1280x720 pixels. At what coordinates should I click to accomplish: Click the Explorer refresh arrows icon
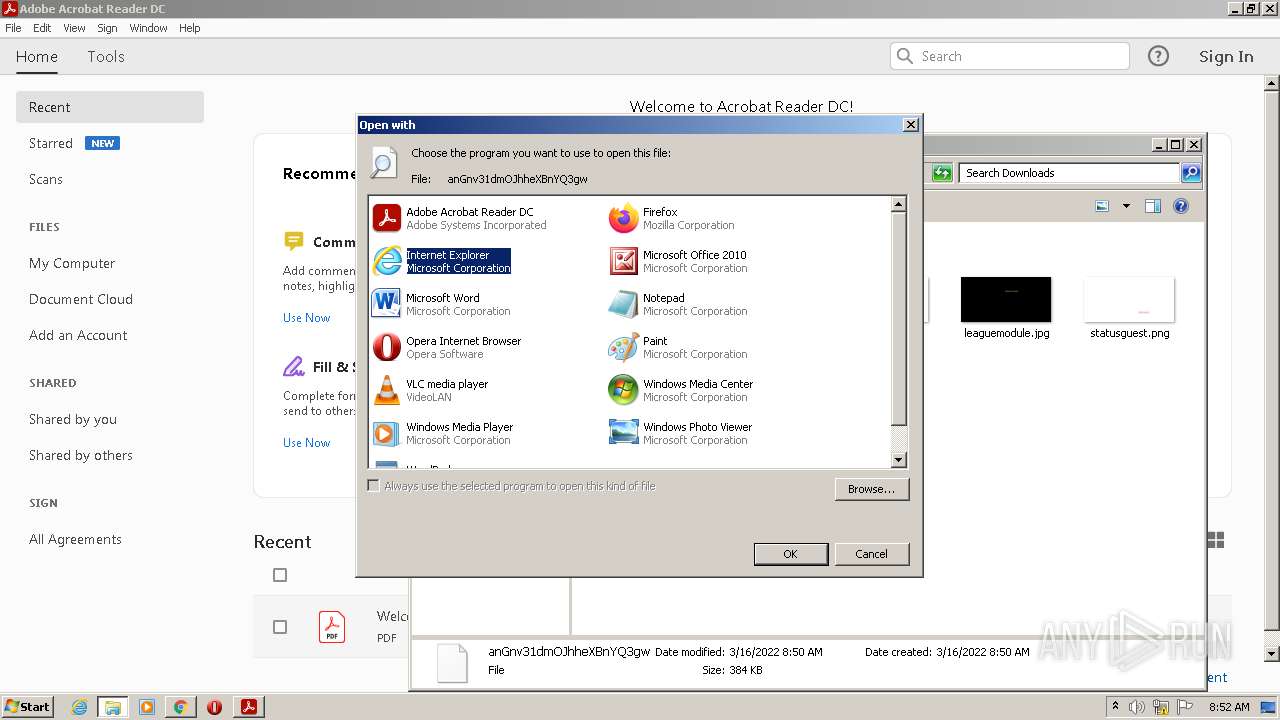[941, 173]
